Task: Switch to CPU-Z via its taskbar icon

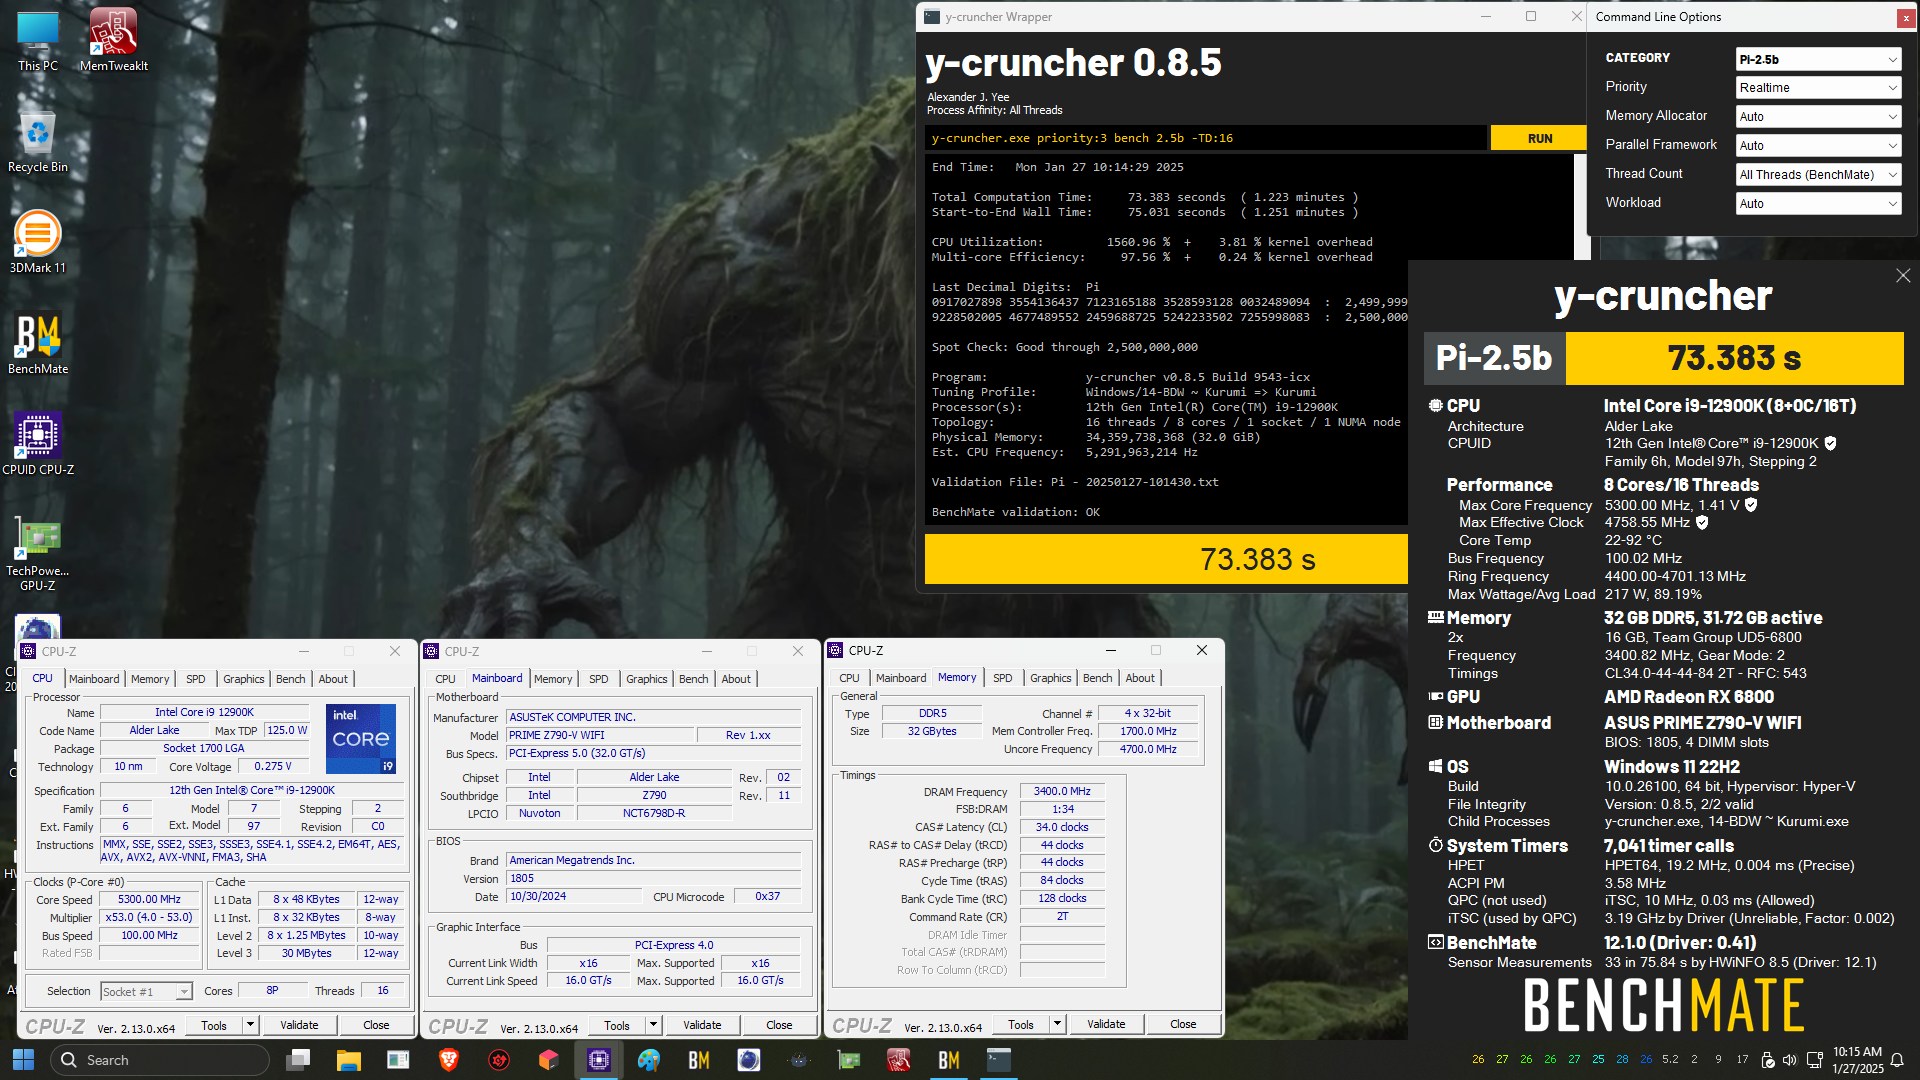Action: [599, 1060]
